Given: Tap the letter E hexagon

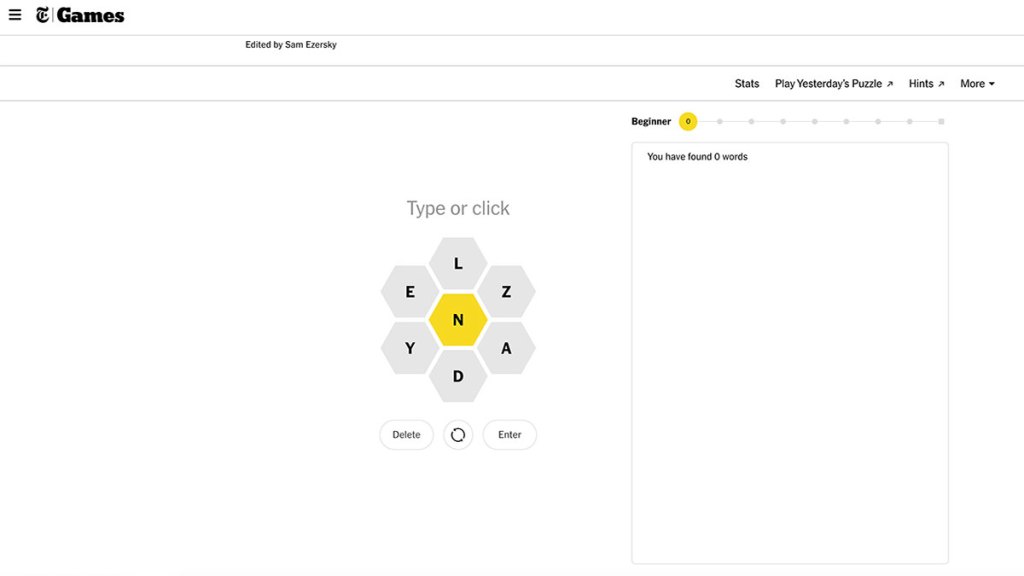Looking at the screenshot, I should point(410,292).
